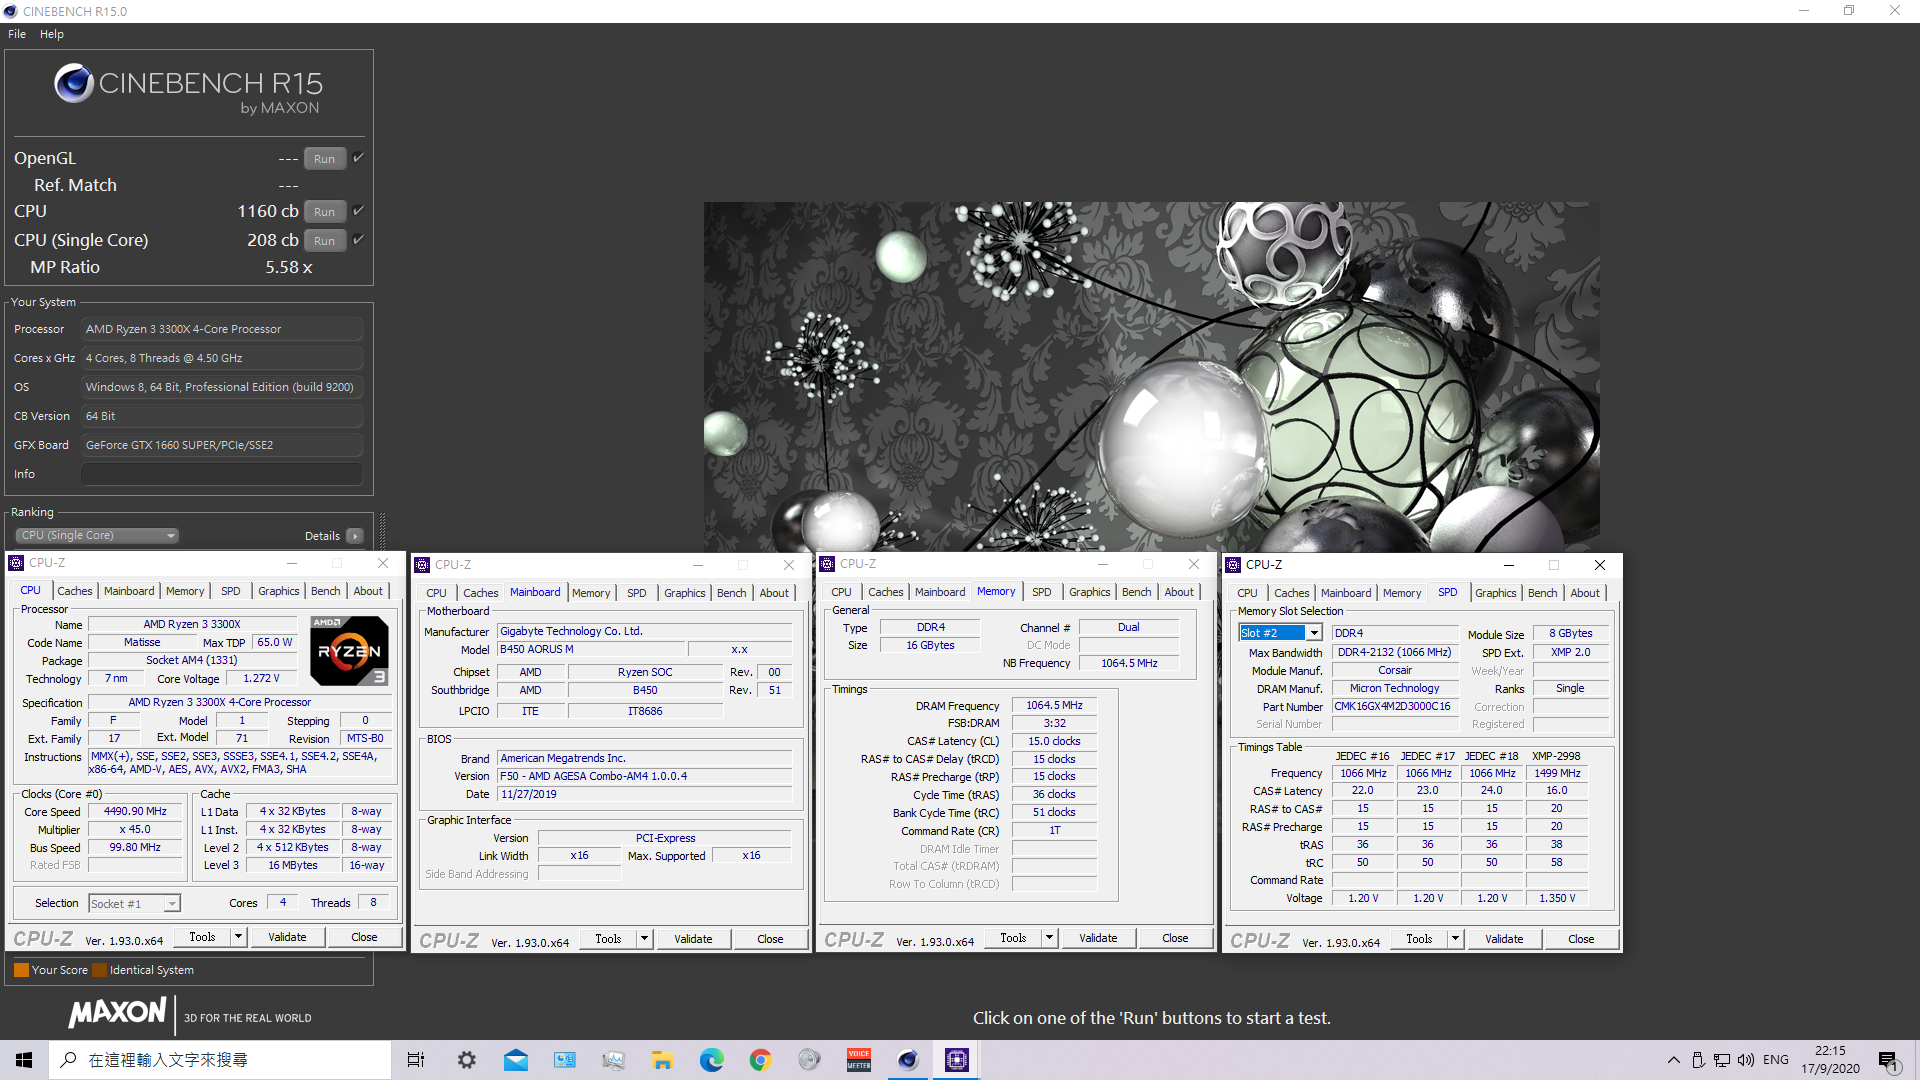Click Tools button in the SPD window
The height and width of the screenshot is (1080, 1920).
pyautogui.click(x=1418, y=939)
